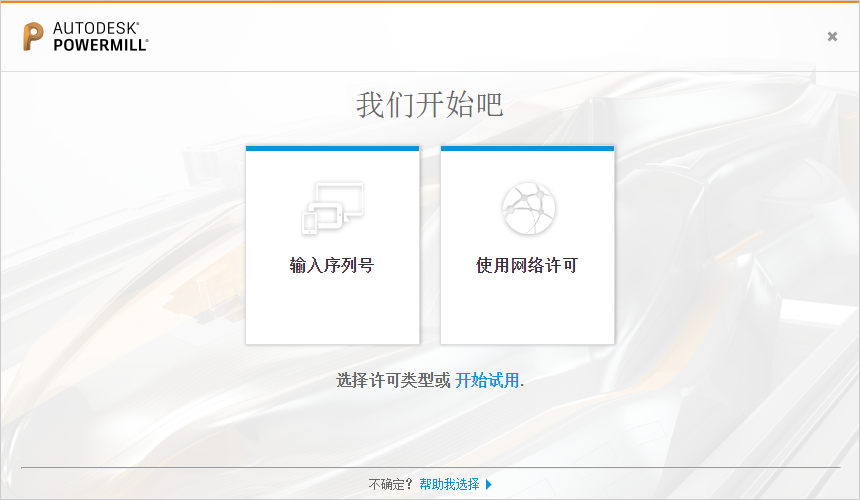
Task: Select the 输入序列号 card label
Action: click(332, 265)
